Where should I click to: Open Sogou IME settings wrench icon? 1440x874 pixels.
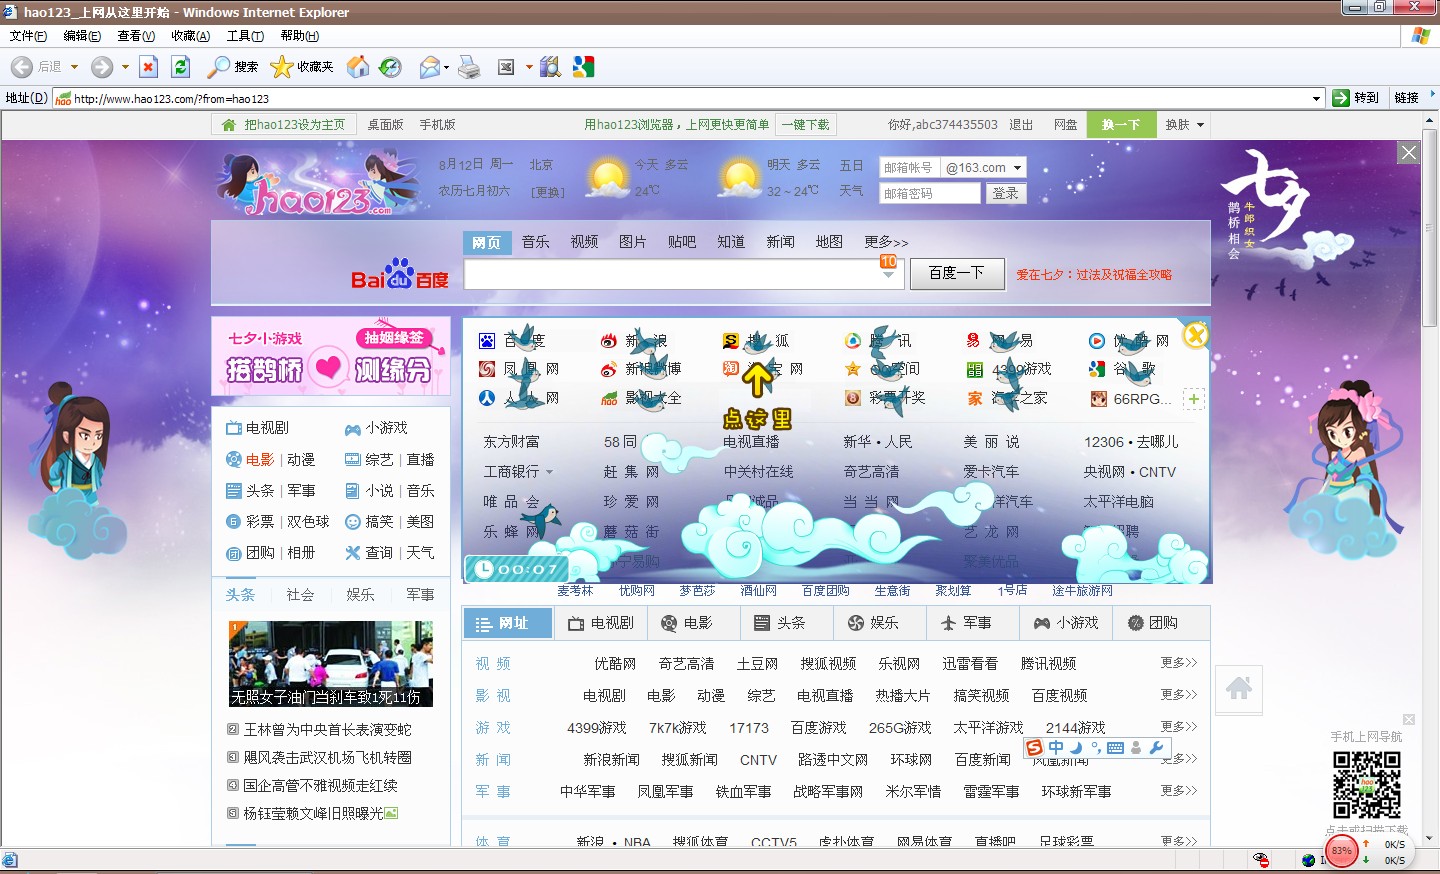(x=1156, y=748)
